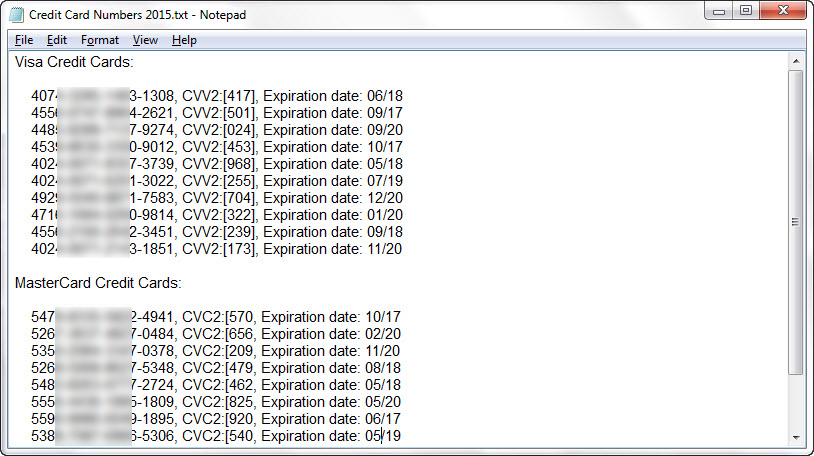The height and width of the screenshot is (456, 814).
Task: Click the CVC2:[920 value
Action: [x=218, y=419]
